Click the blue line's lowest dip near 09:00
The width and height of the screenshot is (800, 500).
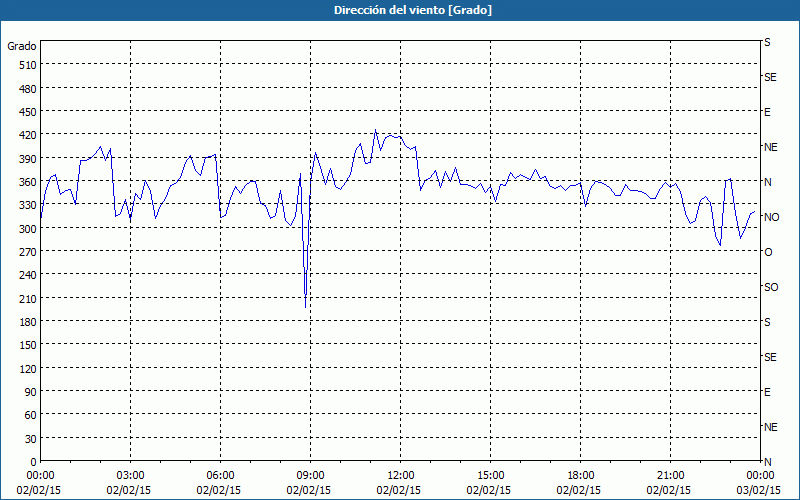[305, 306]
